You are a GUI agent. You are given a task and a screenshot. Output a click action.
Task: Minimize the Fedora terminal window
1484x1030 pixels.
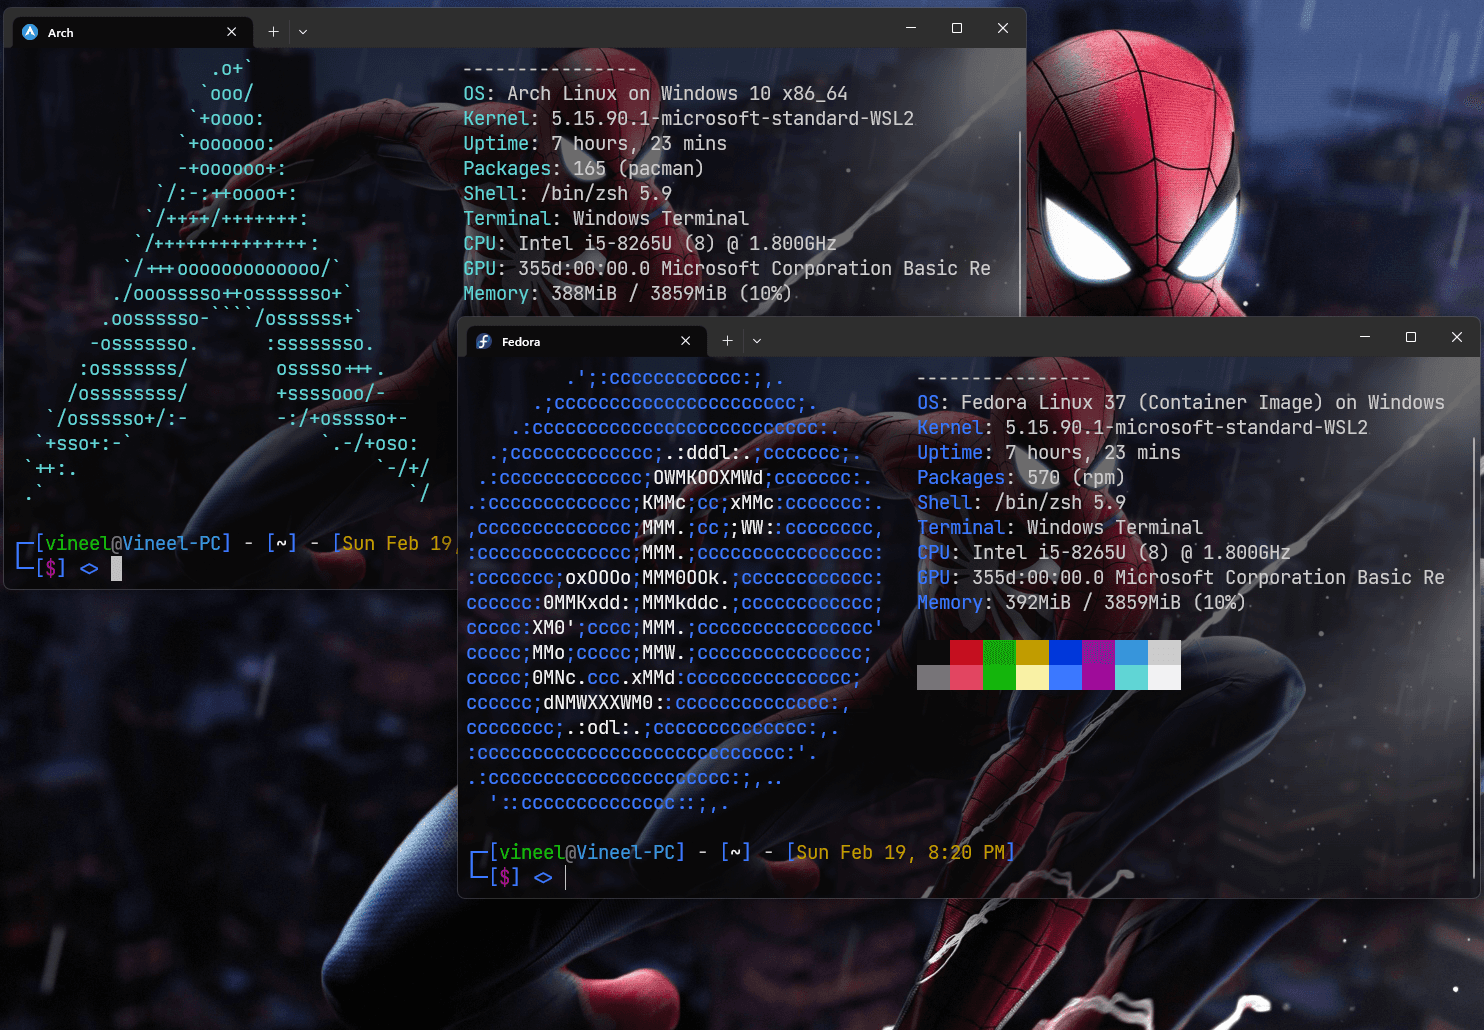pos(1365,337)
